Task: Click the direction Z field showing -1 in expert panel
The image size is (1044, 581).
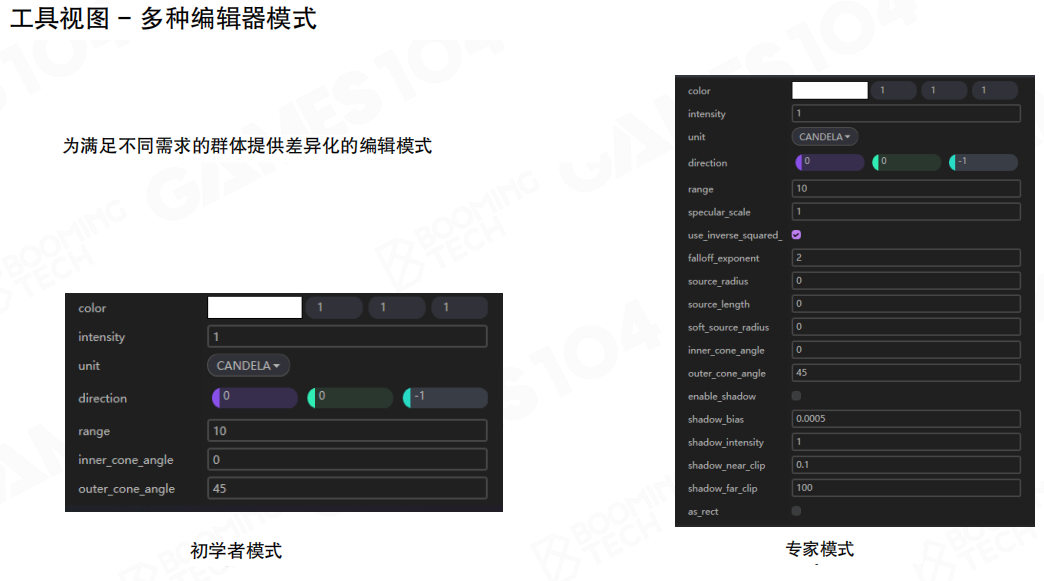Action: [x=983, y=162]
